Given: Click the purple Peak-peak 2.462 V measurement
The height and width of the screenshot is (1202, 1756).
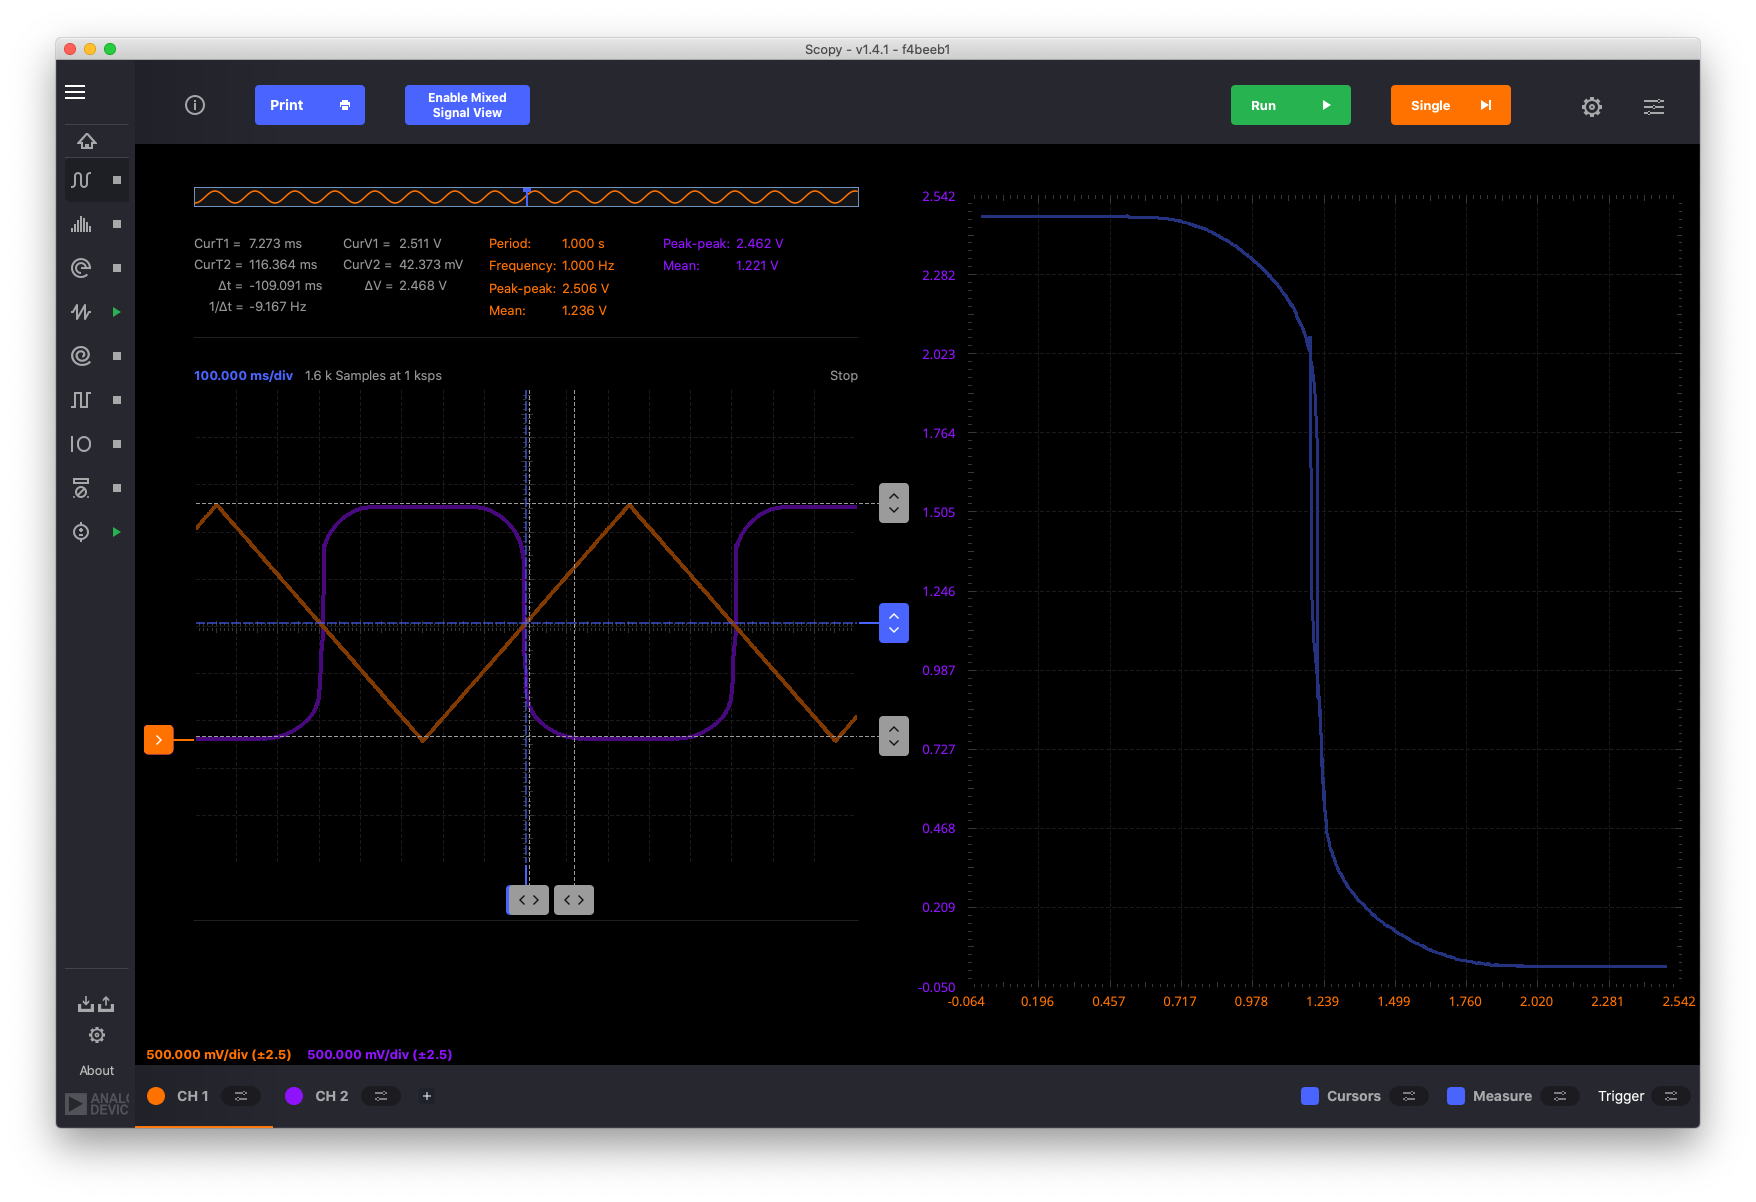Looking at the screenshot, I should coord(723,244).
